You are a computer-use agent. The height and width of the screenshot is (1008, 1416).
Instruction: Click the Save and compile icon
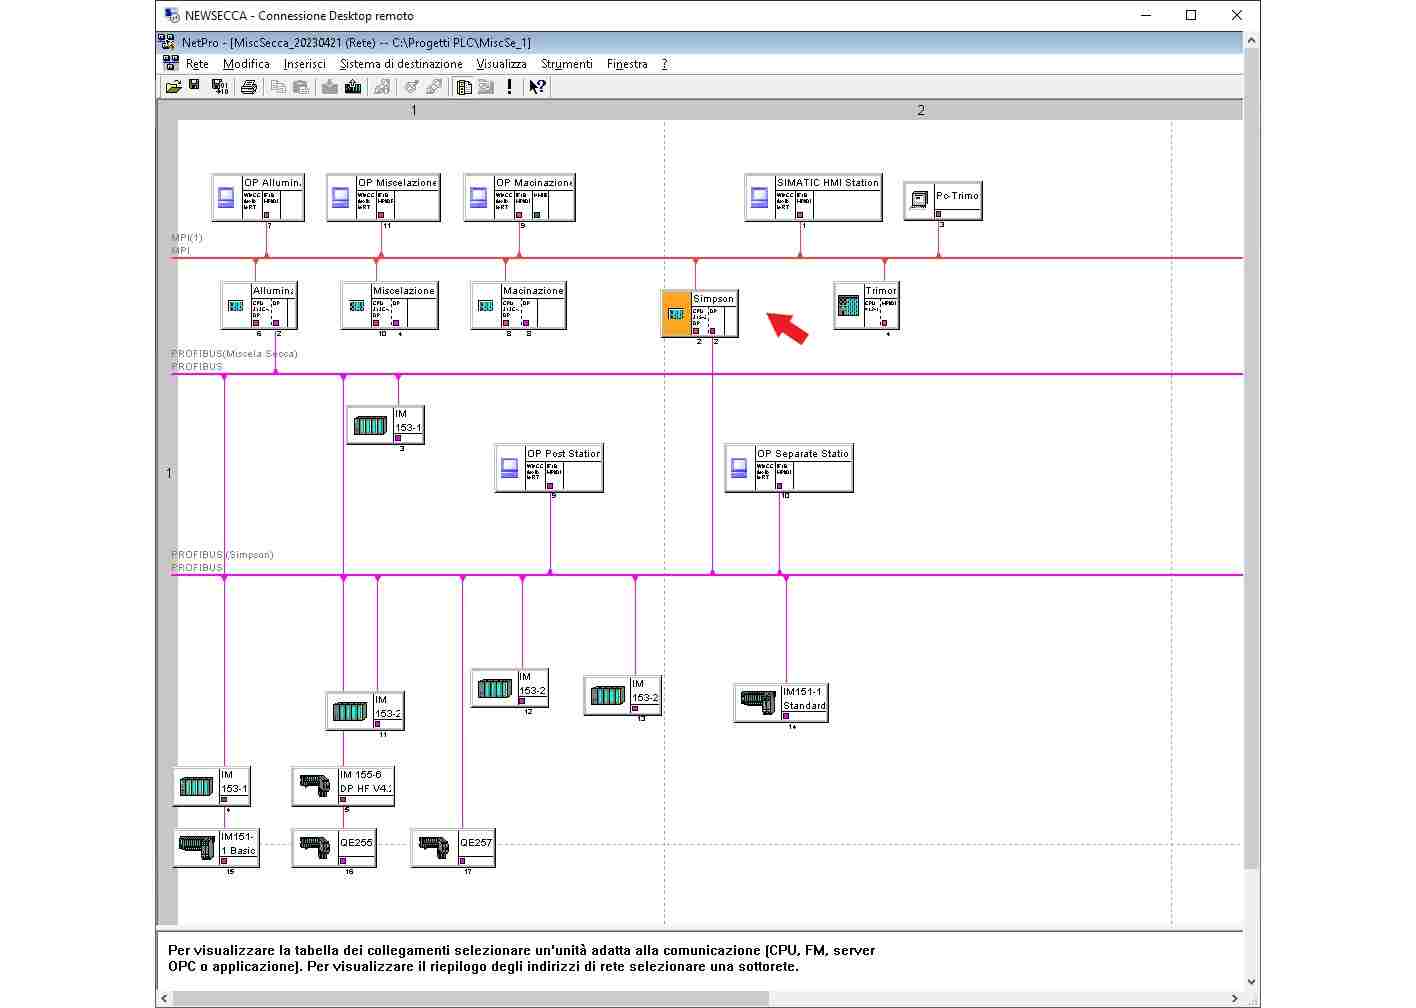220,87
